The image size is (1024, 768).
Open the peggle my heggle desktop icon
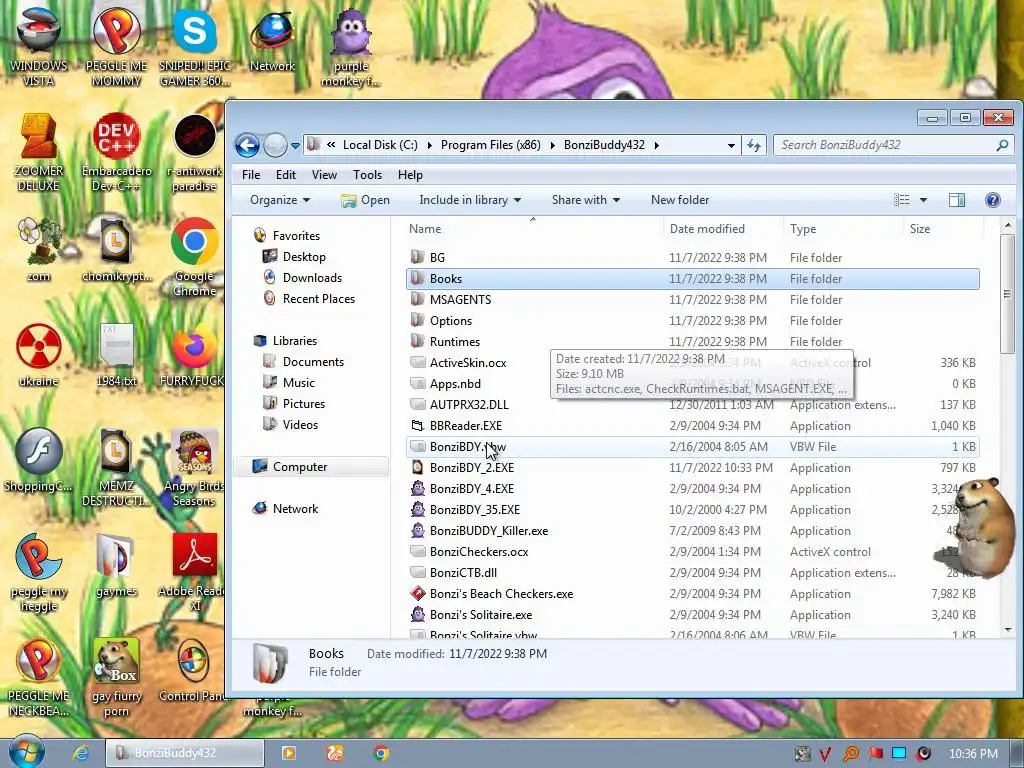[38, 572]
